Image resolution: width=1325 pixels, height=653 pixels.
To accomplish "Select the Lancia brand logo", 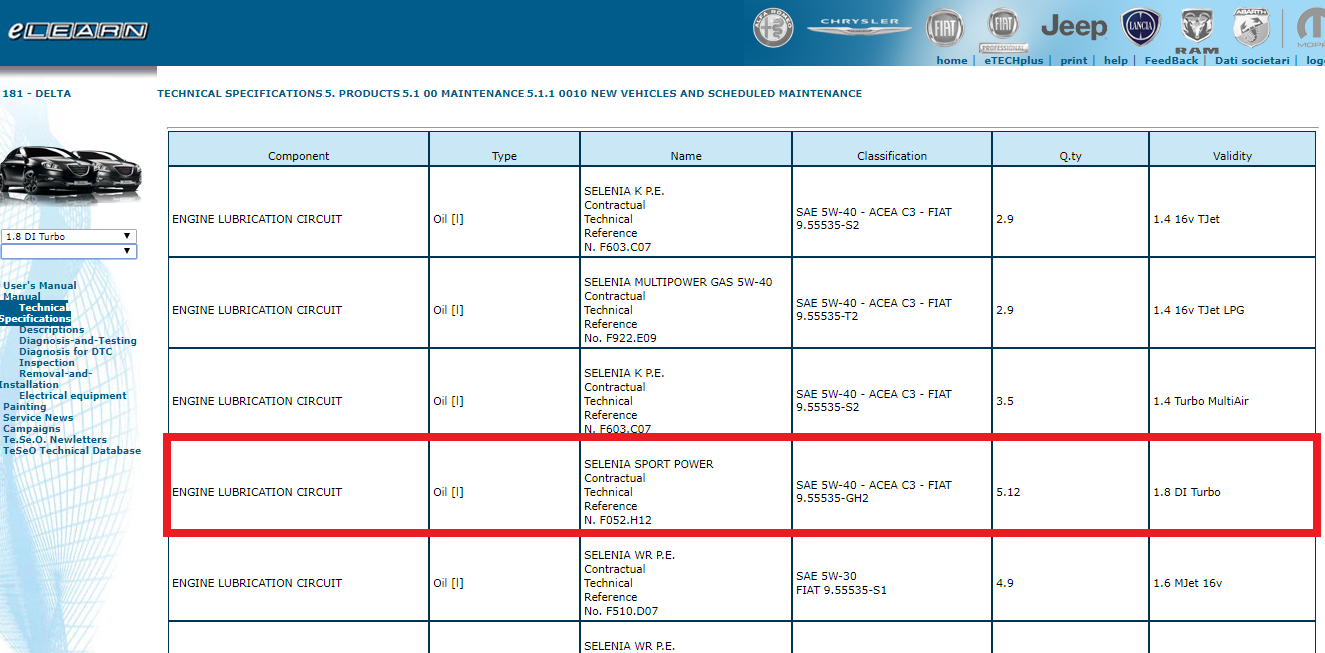I will click(1141, 27).
